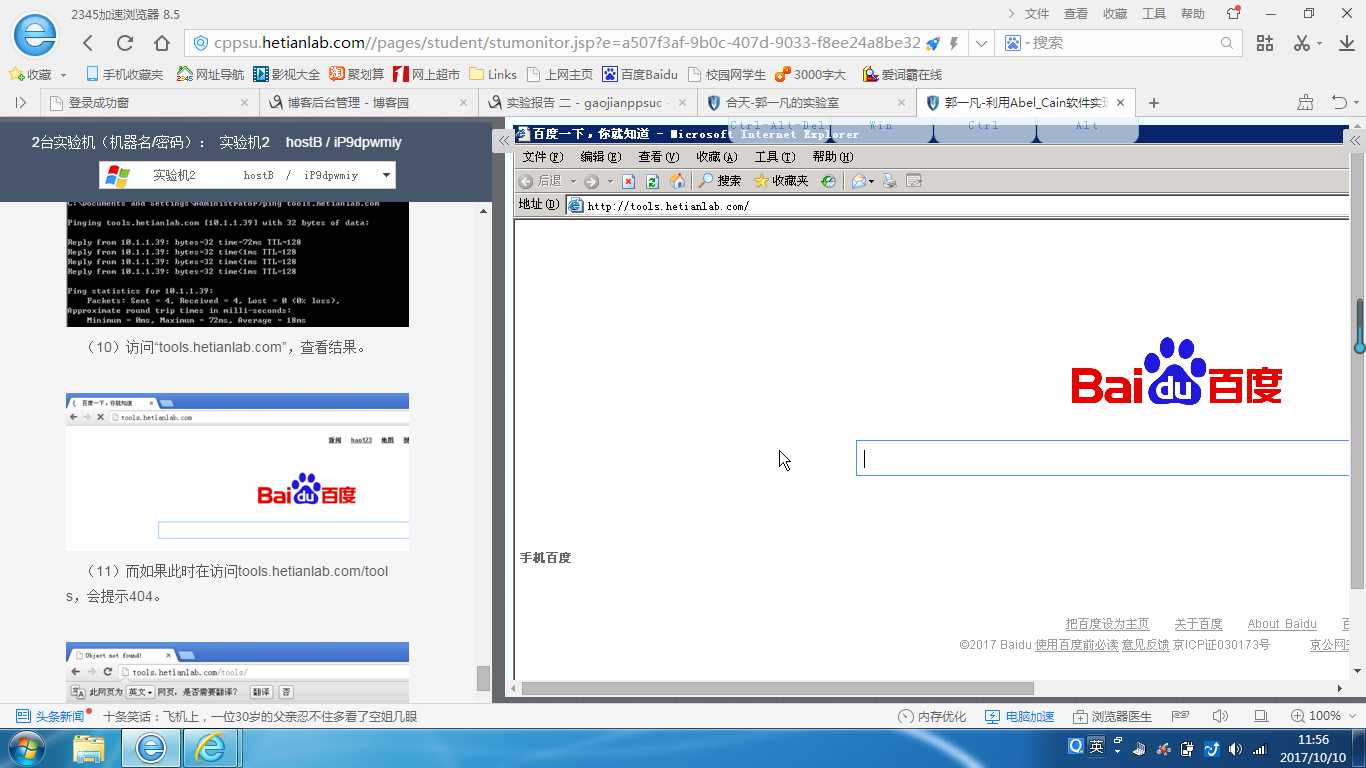The height and width of the screenshot is (768, 1366).
Task: Collapse left instructions panel with « handle
Action: point(504,141)
